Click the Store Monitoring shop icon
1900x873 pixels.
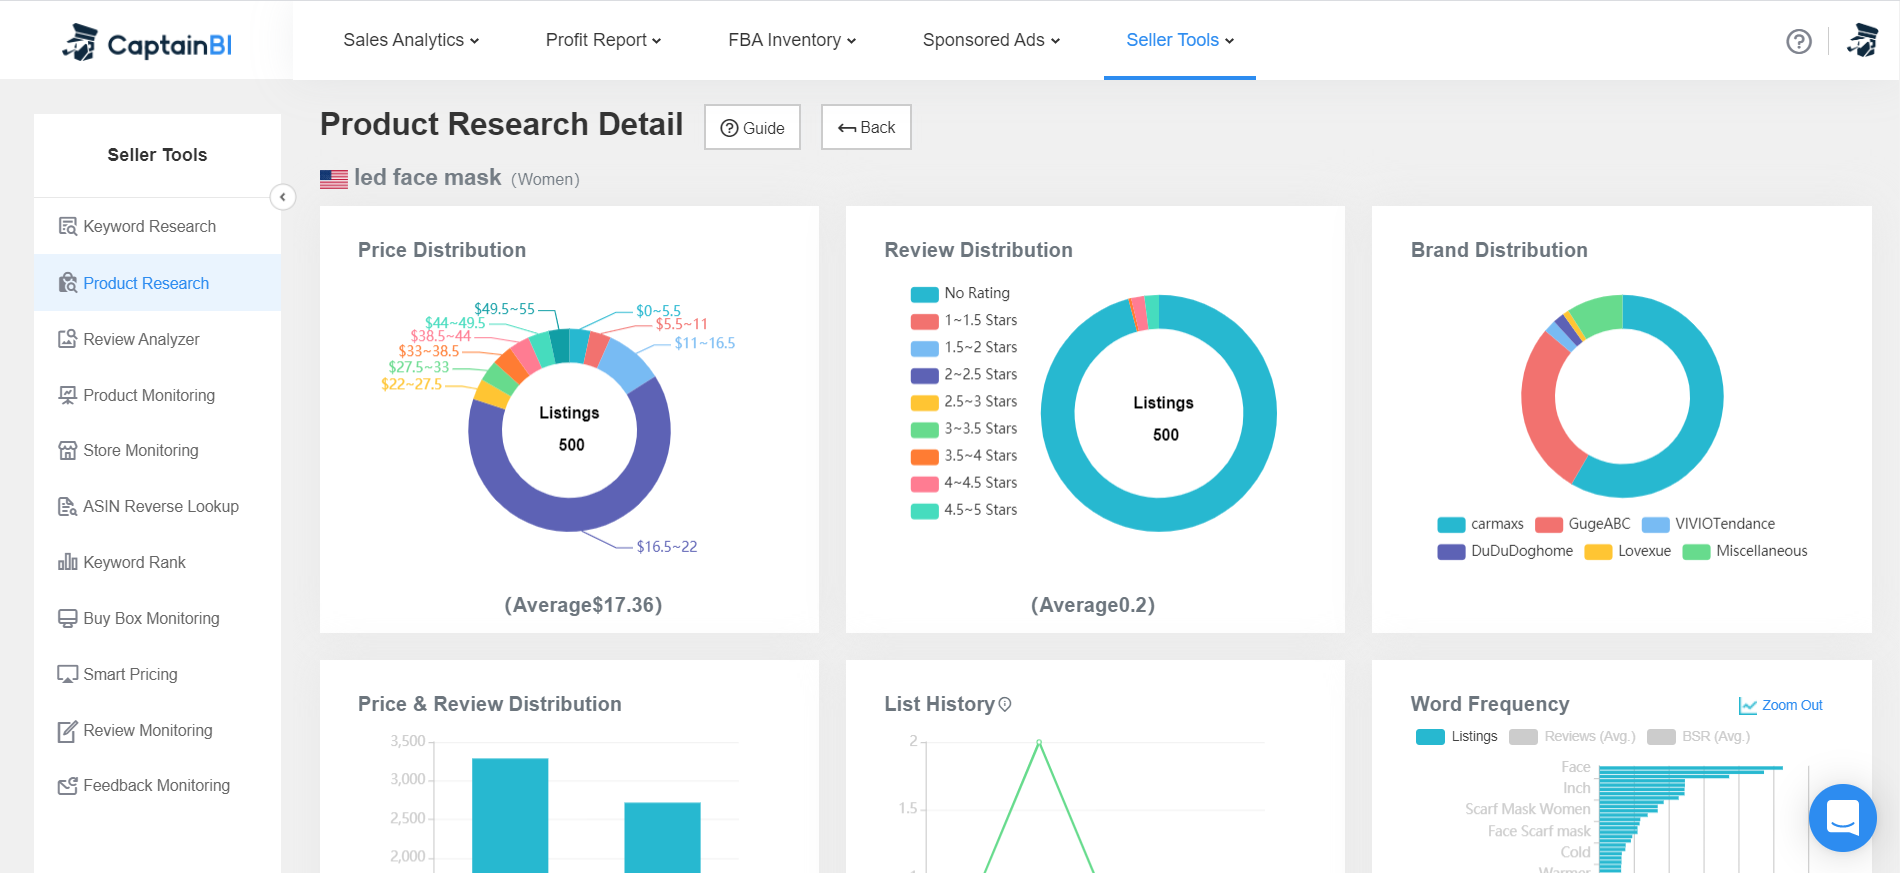point(67,451)
